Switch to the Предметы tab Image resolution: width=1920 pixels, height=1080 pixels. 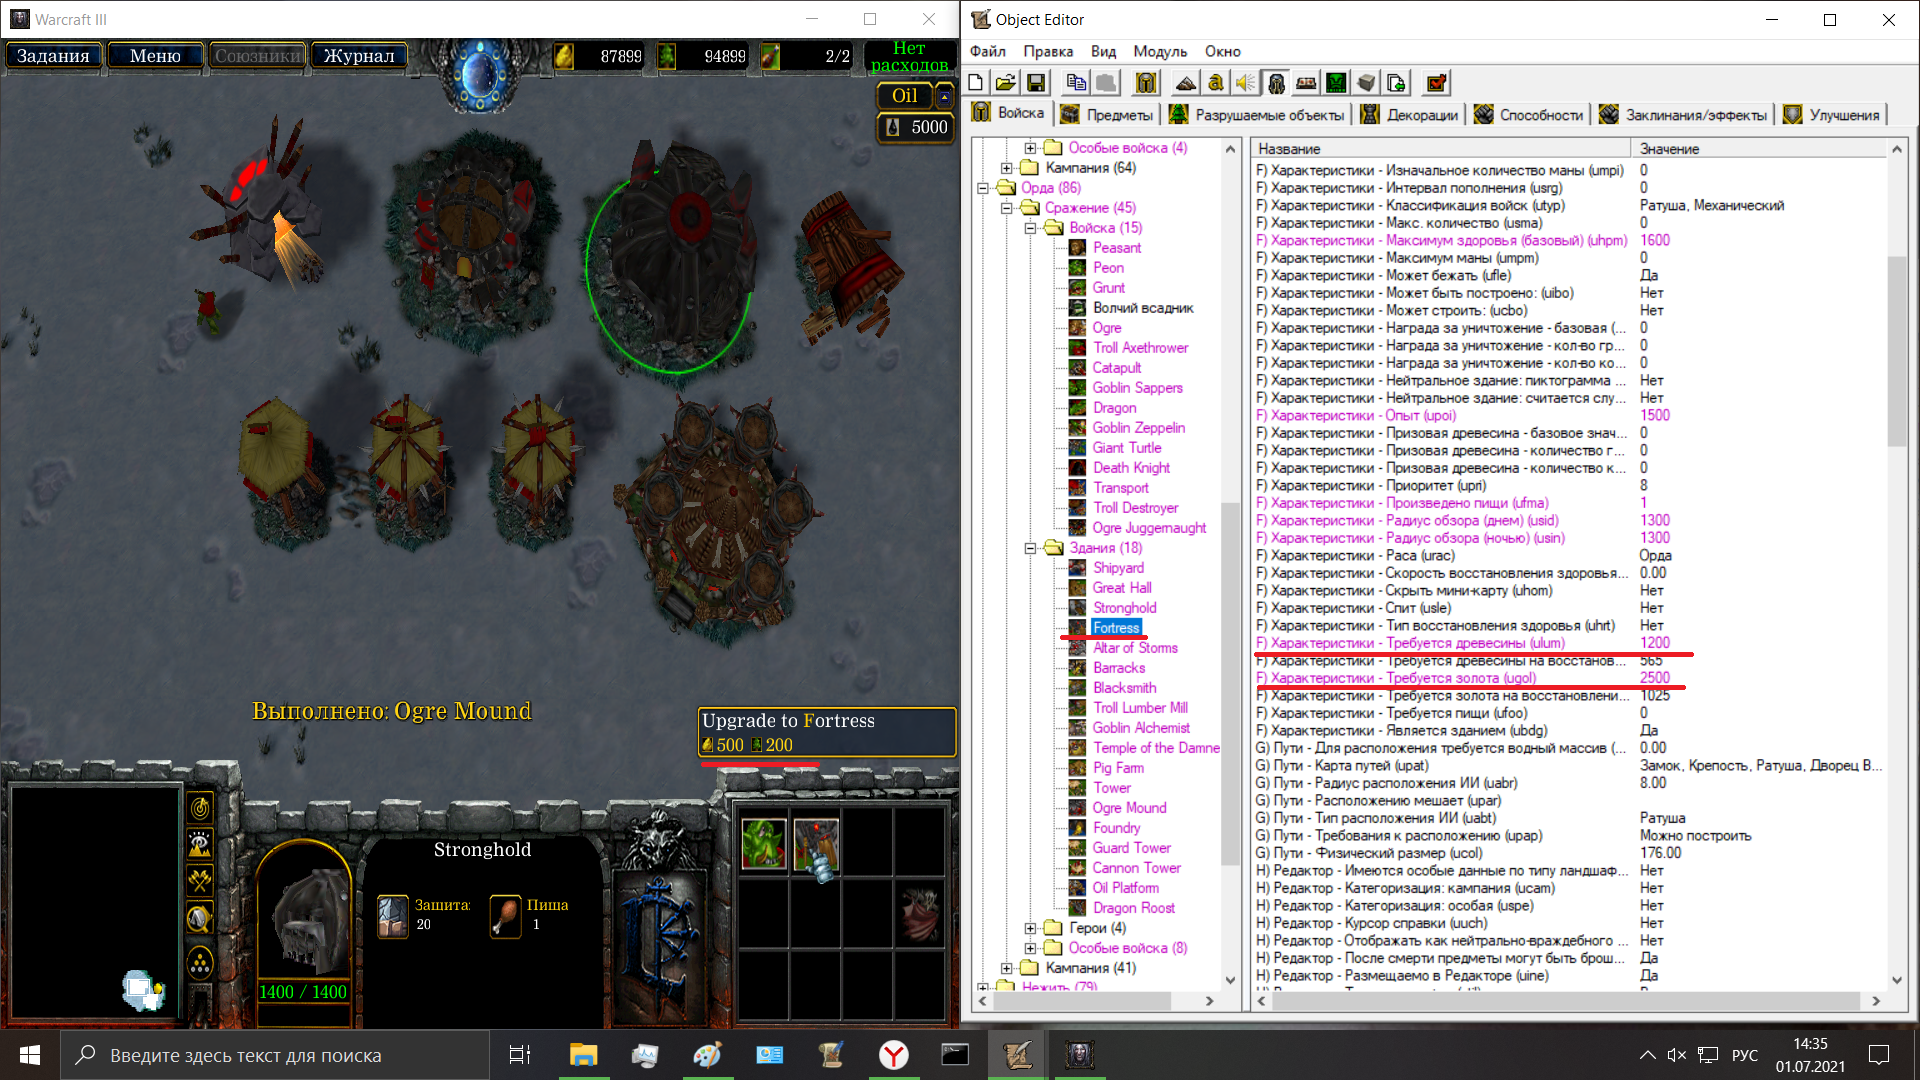[x=1108, y=114]
